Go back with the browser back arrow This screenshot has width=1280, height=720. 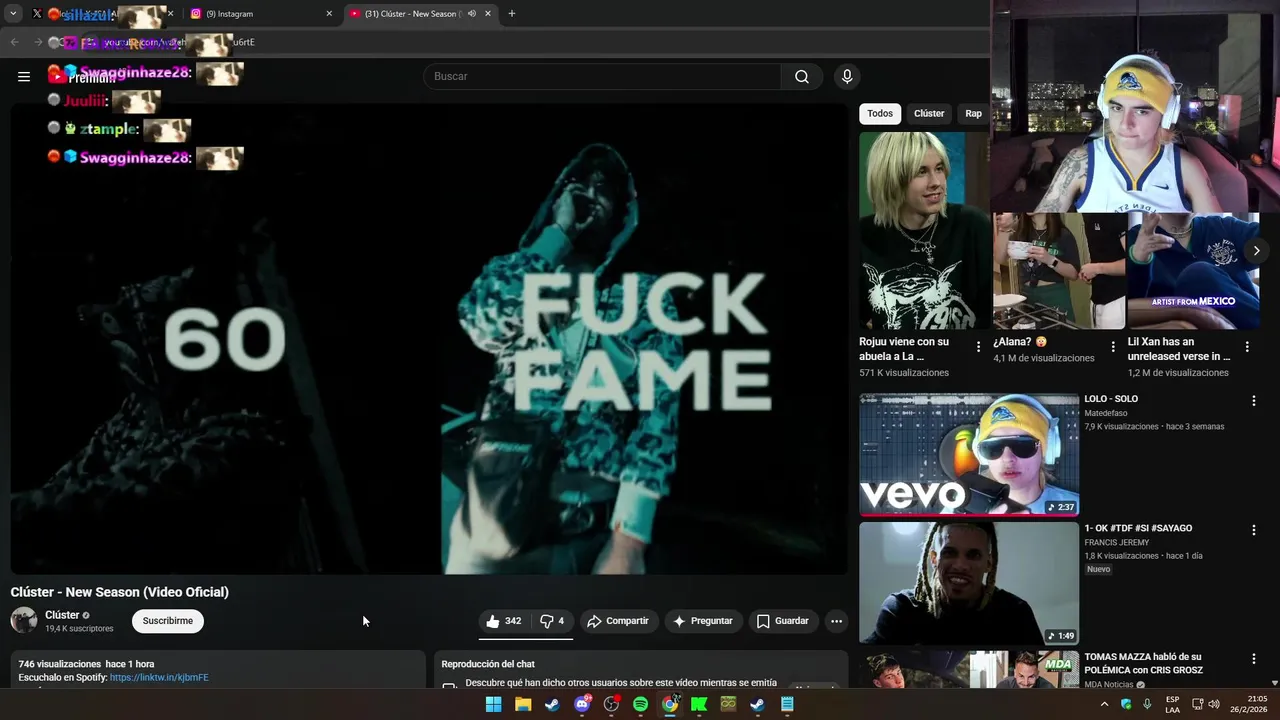[x=14, y=42]
